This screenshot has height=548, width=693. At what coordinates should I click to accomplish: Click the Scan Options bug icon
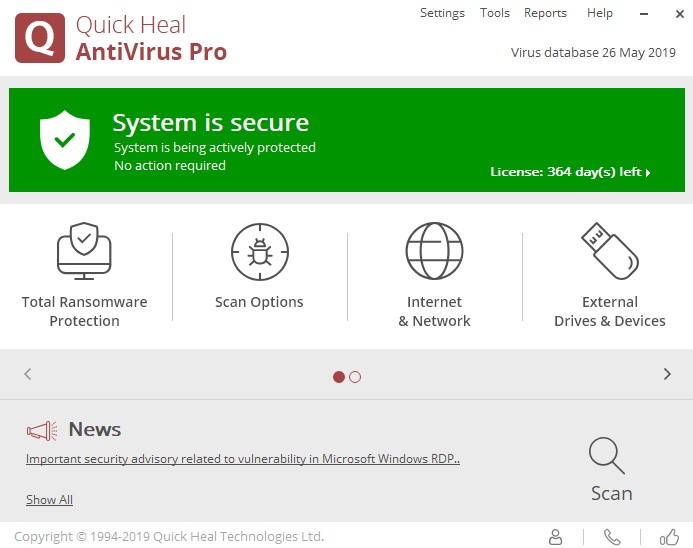(x=259, y=251)
